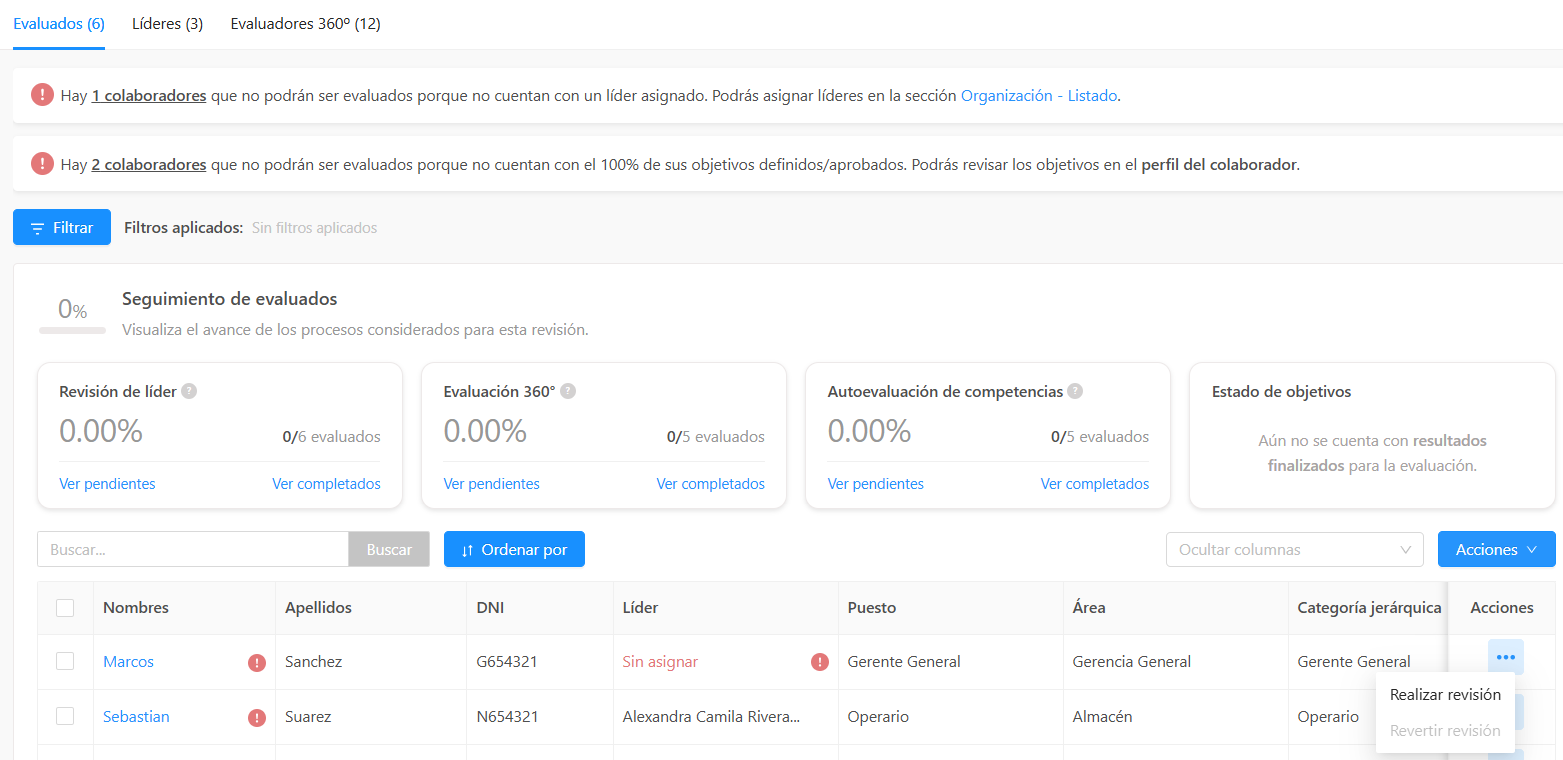The width and height of the screenshot is (1563, 760).
Task: Click warning icon next to Marcos name
Action: (x=257, y=662)
